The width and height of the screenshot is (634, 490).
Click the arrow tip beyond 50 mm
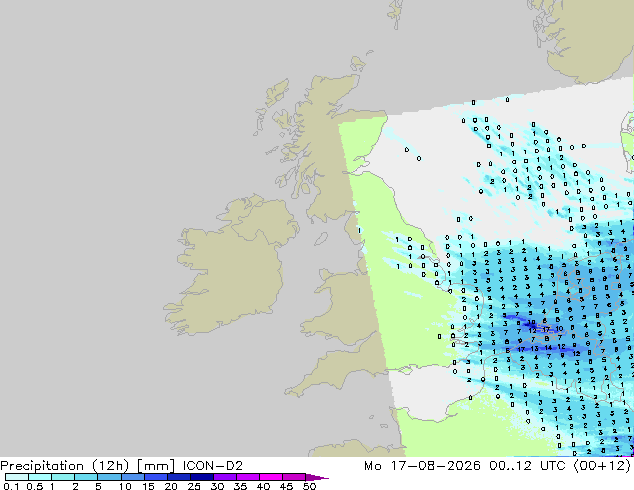tap(317, 477)
